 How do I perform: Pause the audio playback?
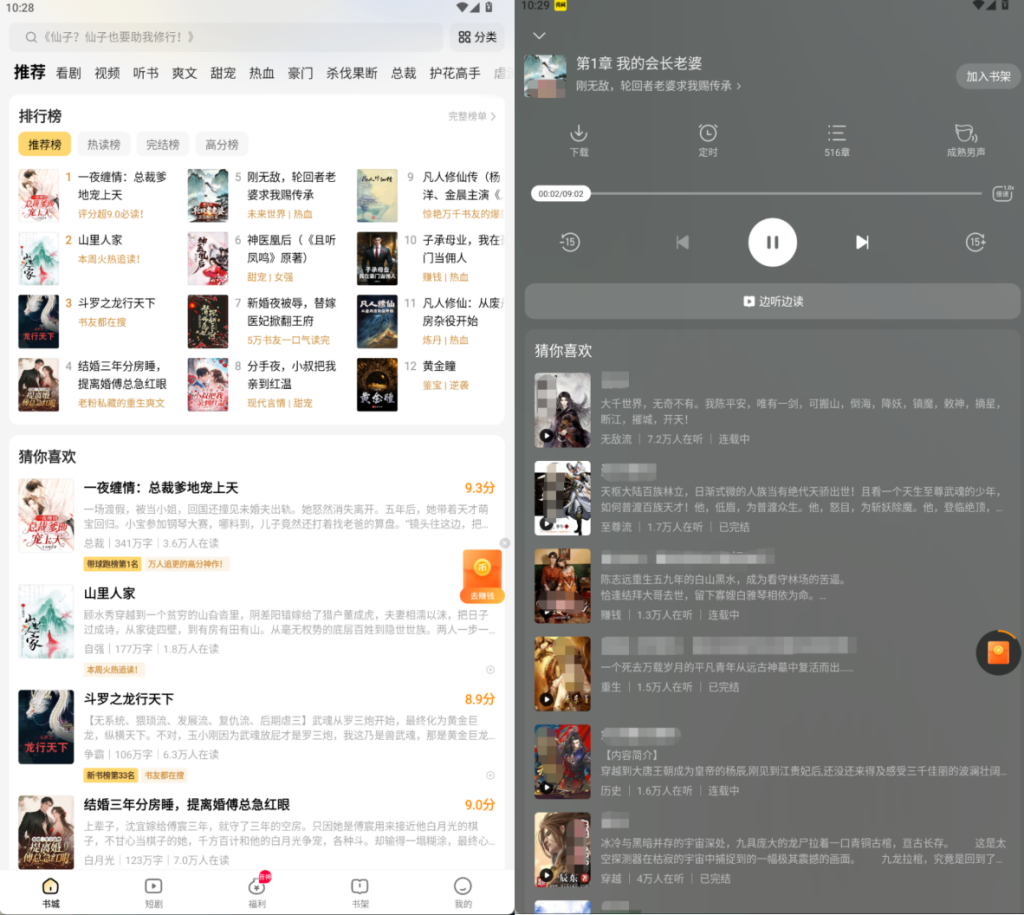pyautogui.click(x=772, y=242)
